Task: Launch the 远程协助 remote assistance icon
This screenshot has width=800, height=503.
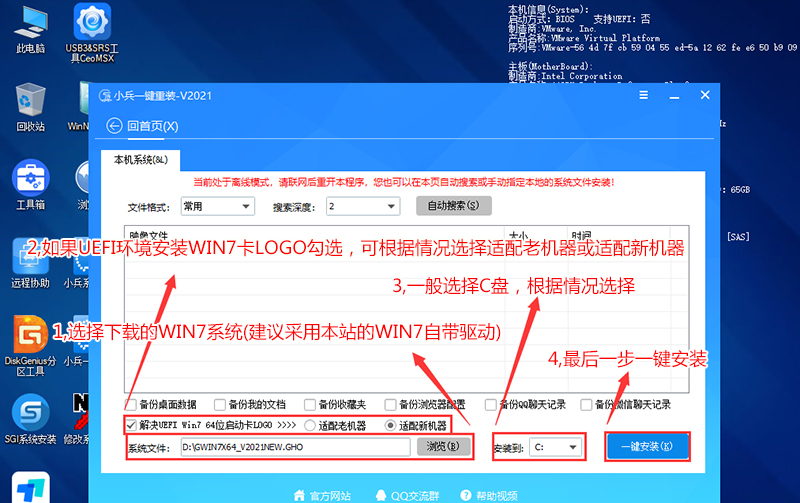Action: [x=31, y=264]
